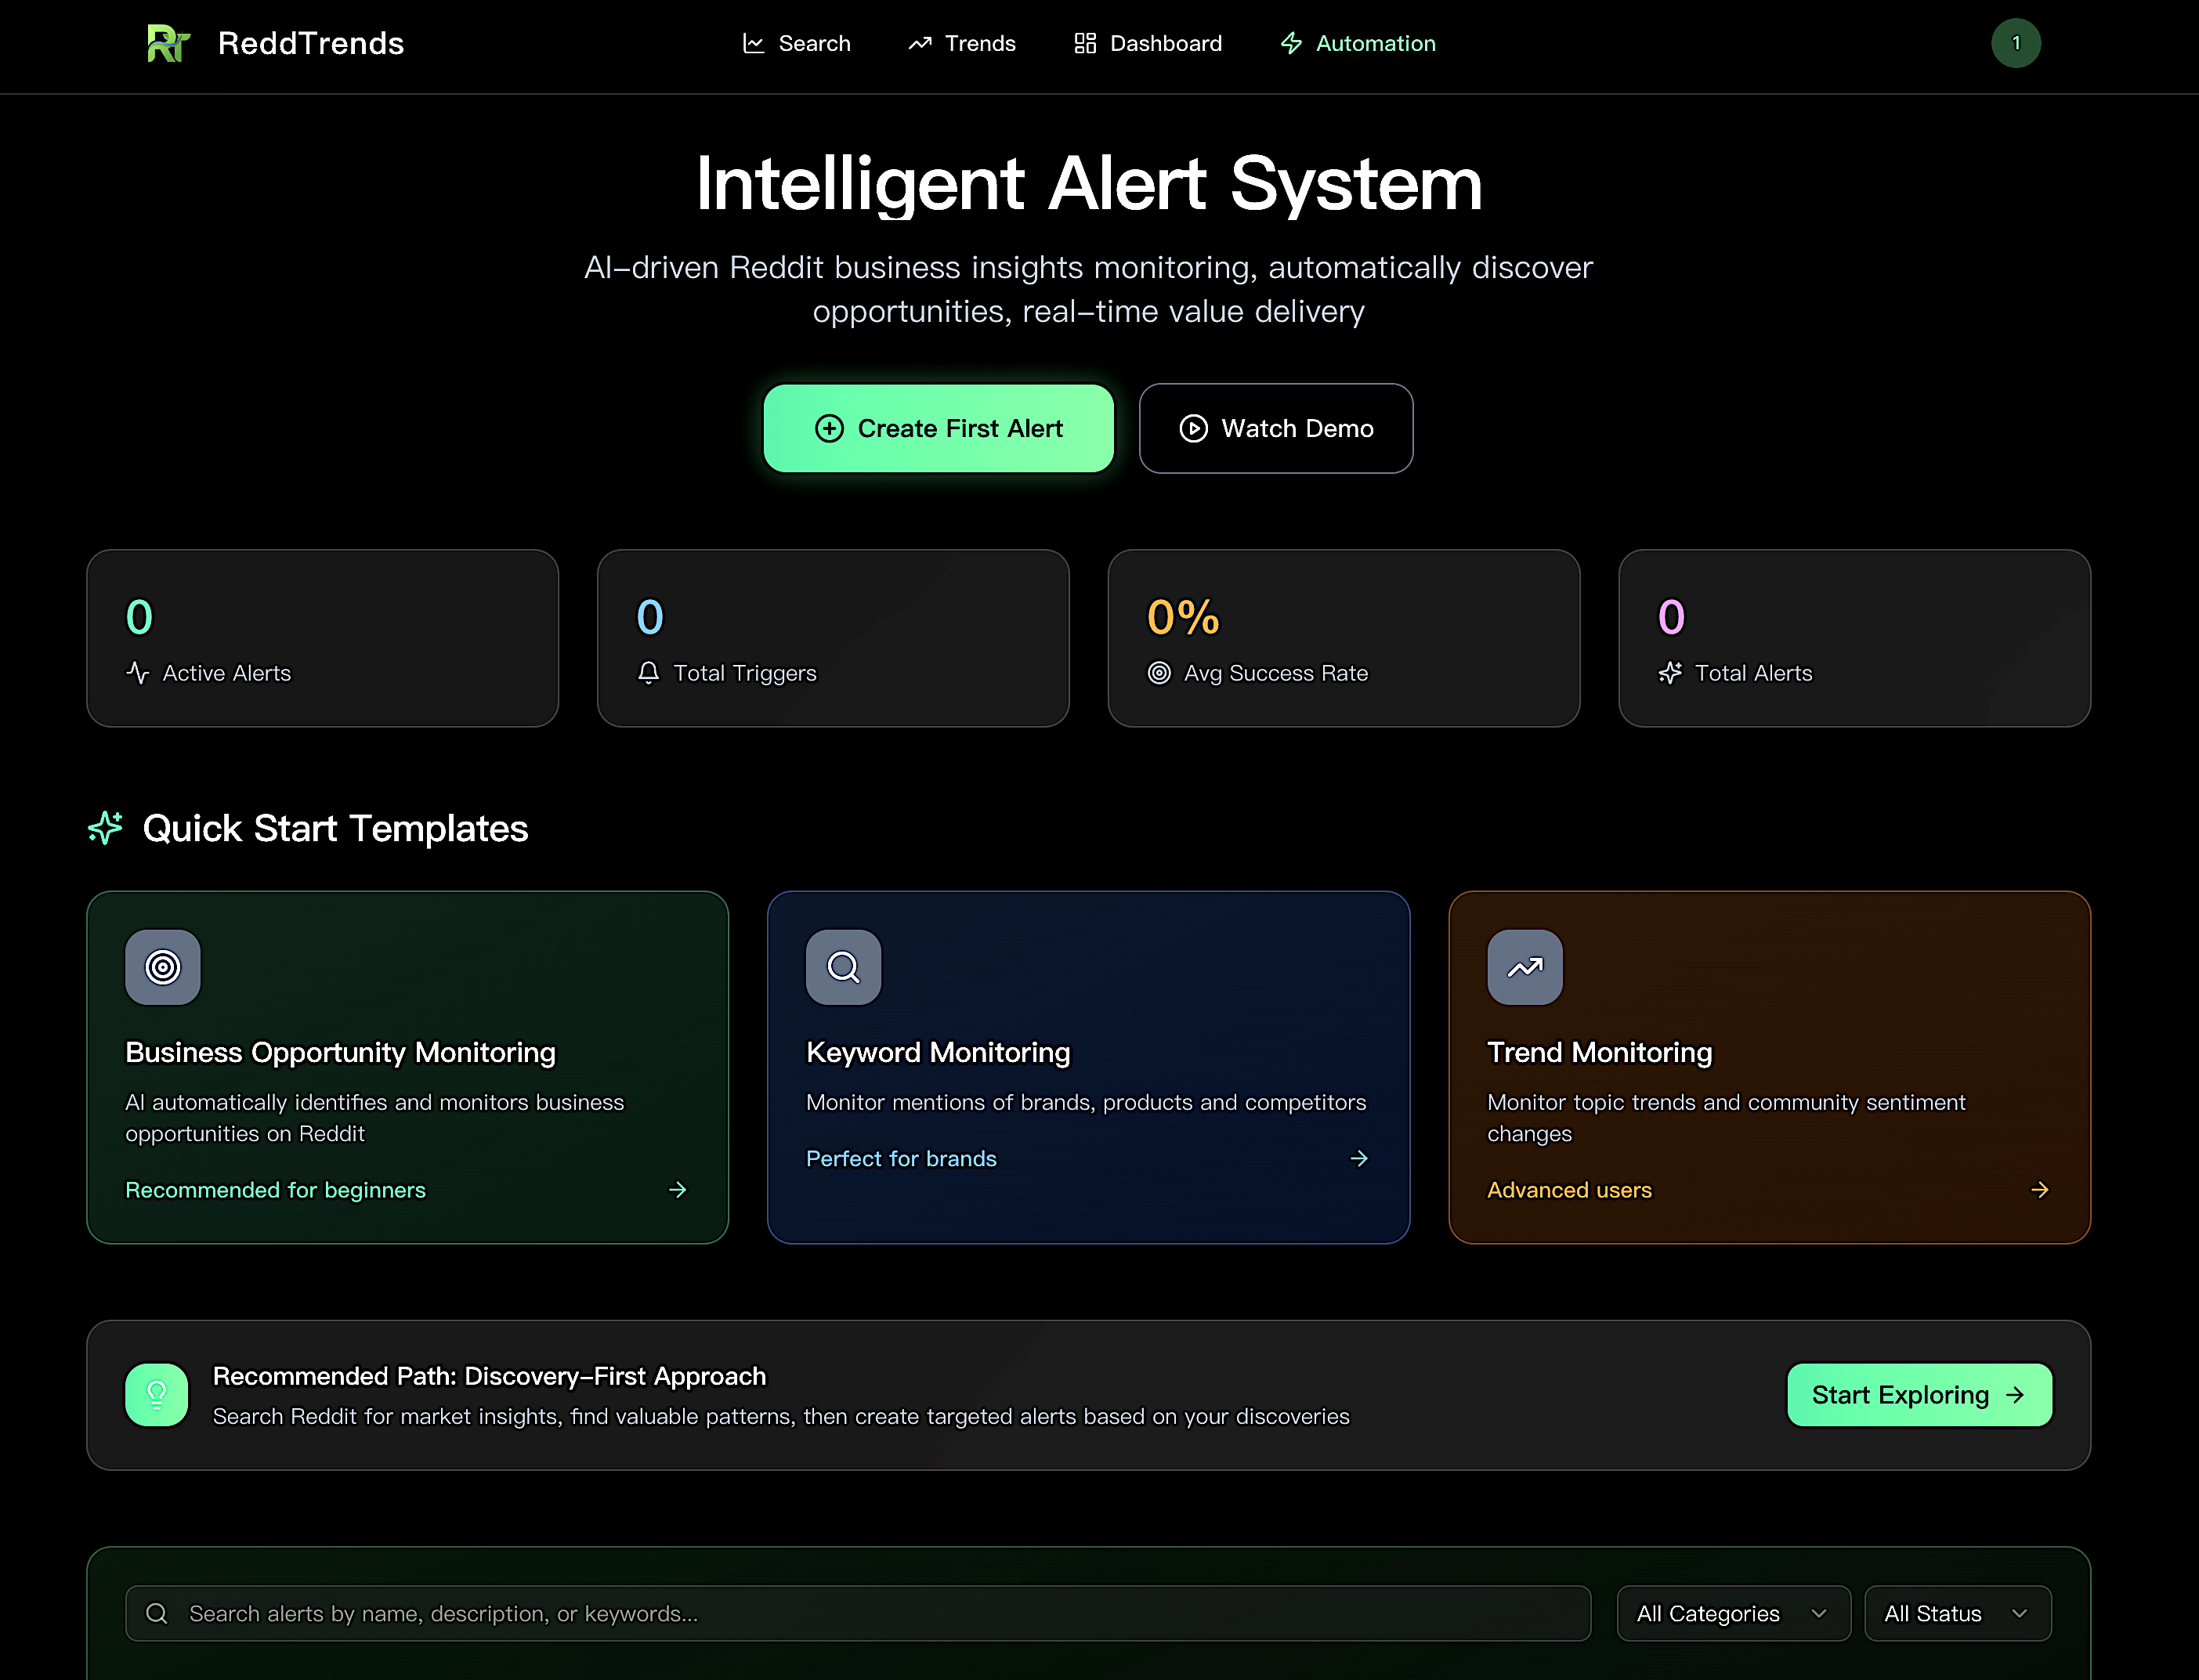
Task: Go to the Trends nav item
Action: point(961,43)
